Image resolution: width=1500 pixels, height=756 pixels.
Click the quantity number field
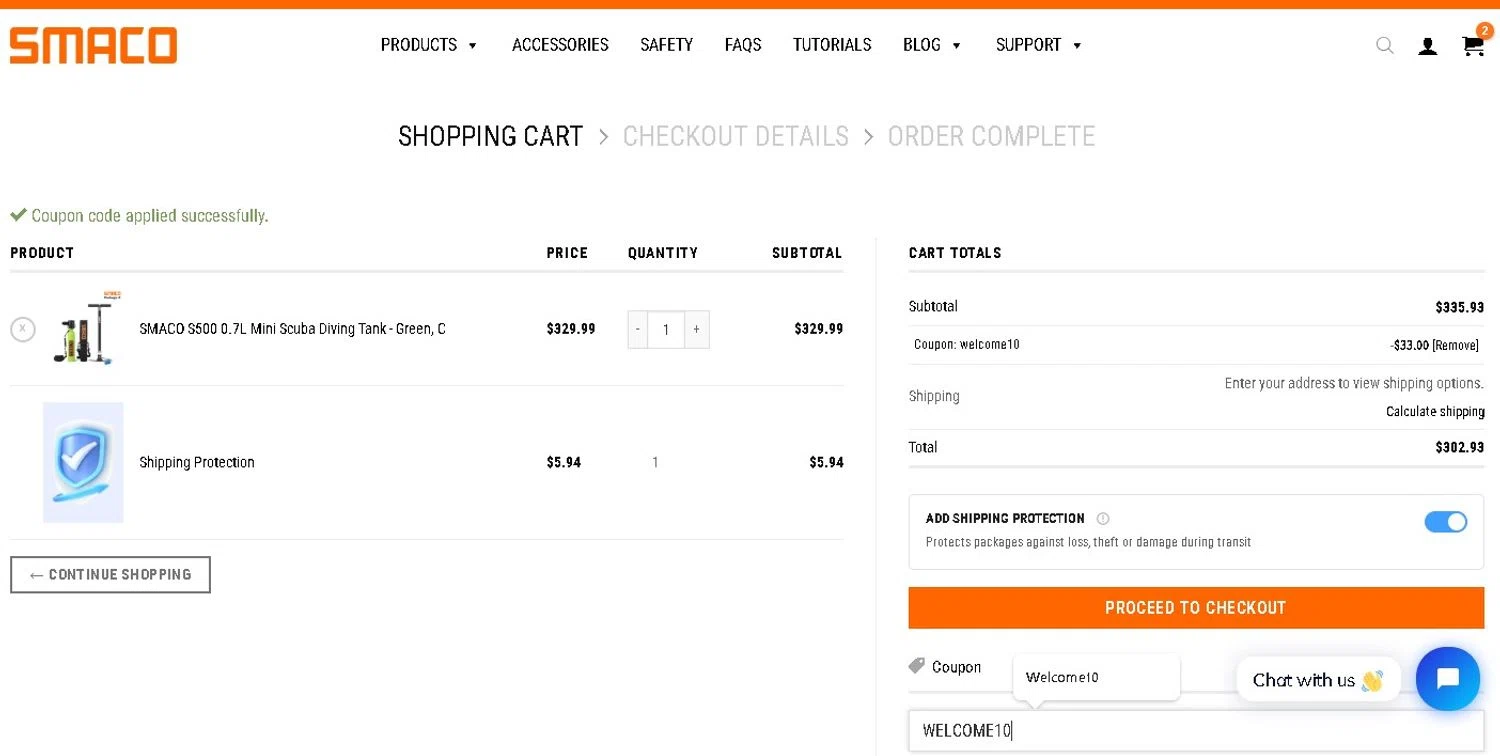coord(666,329)
